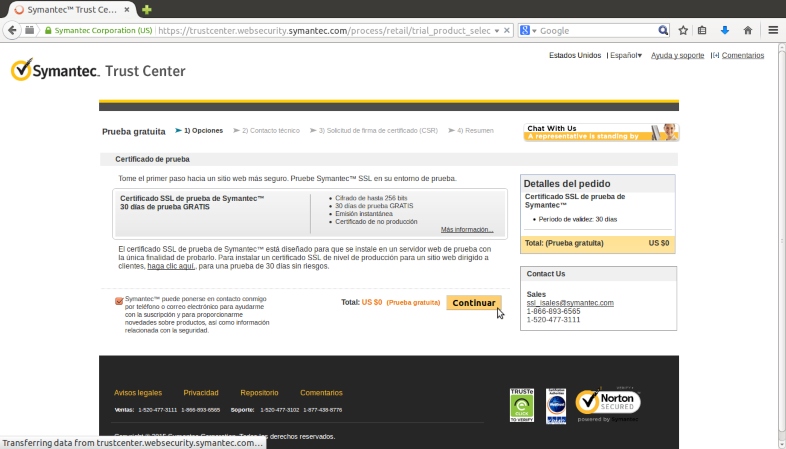Open Google search engine selector dropdown

(x=528, y=31)
